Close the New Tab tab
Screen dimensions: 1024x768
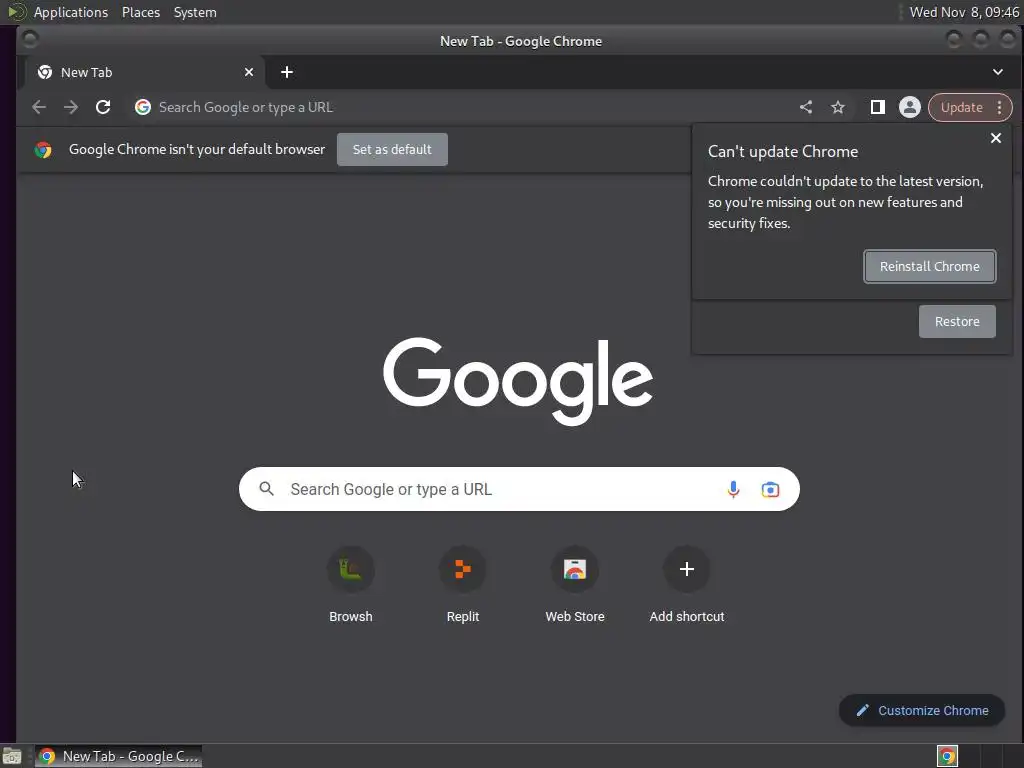click(249, 72)
